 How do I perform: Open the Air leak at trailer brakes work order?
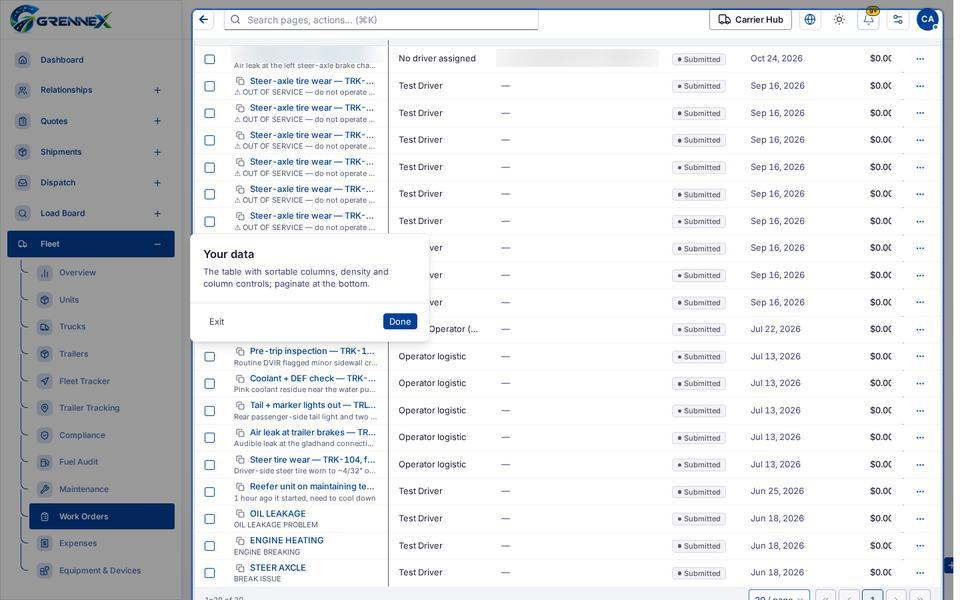(x=312, y=432)
